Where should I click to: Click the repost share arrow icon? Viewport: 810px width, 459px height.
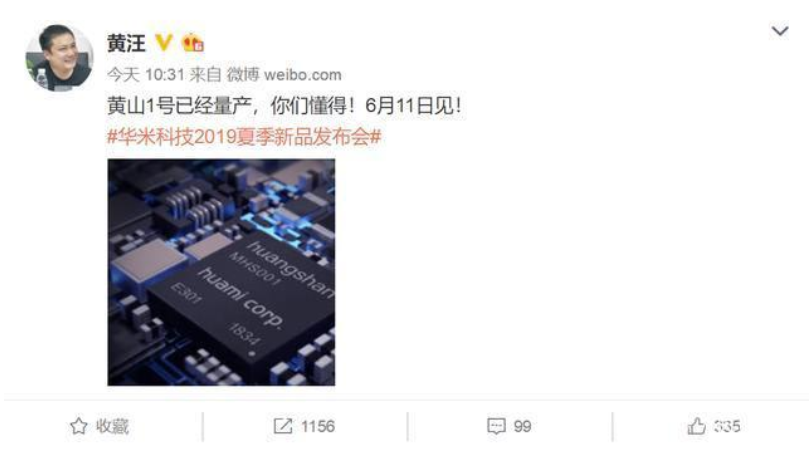[x=283, y=426]
